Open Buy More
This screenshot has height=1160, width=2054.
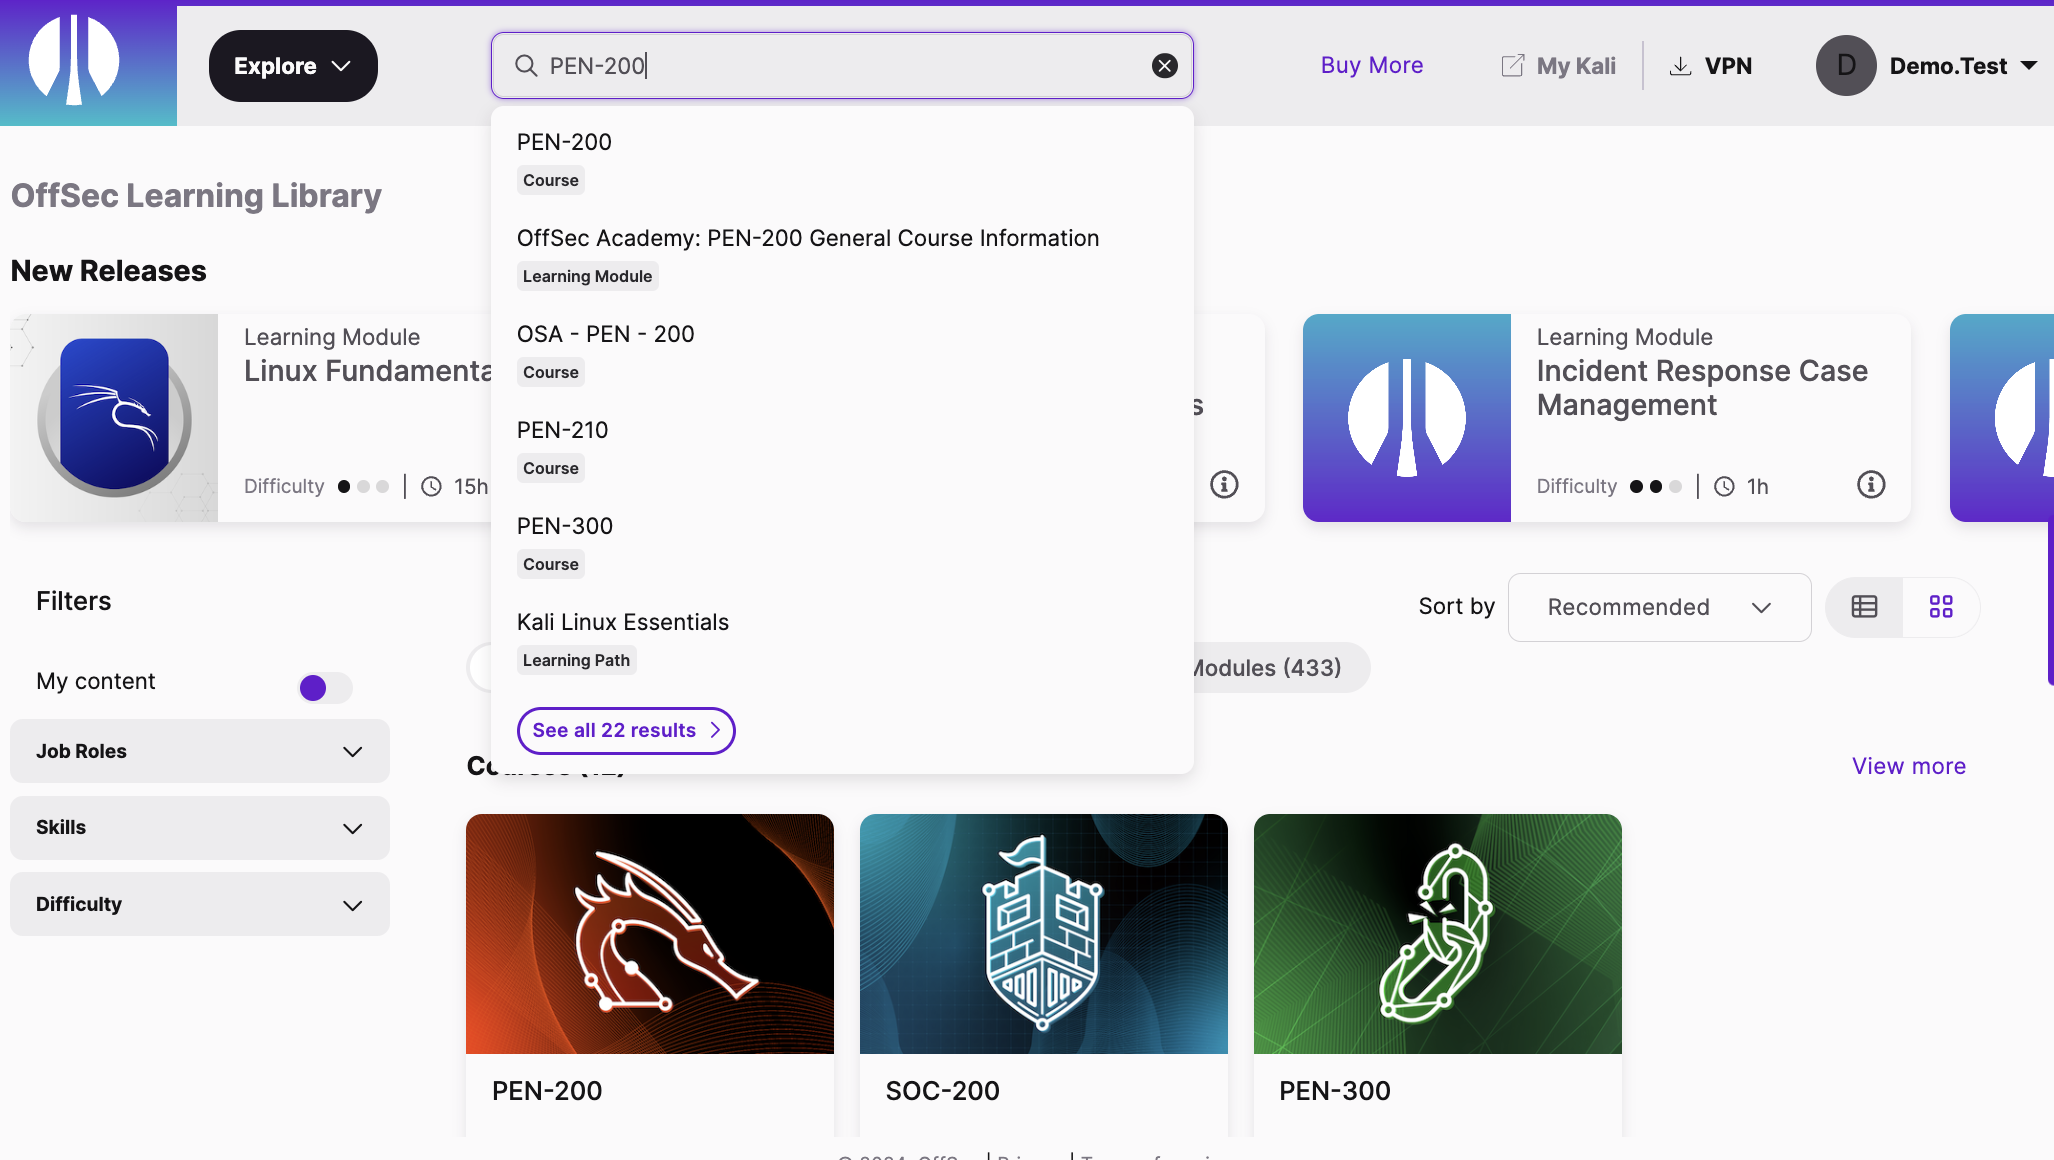[x=1371, y=65]
